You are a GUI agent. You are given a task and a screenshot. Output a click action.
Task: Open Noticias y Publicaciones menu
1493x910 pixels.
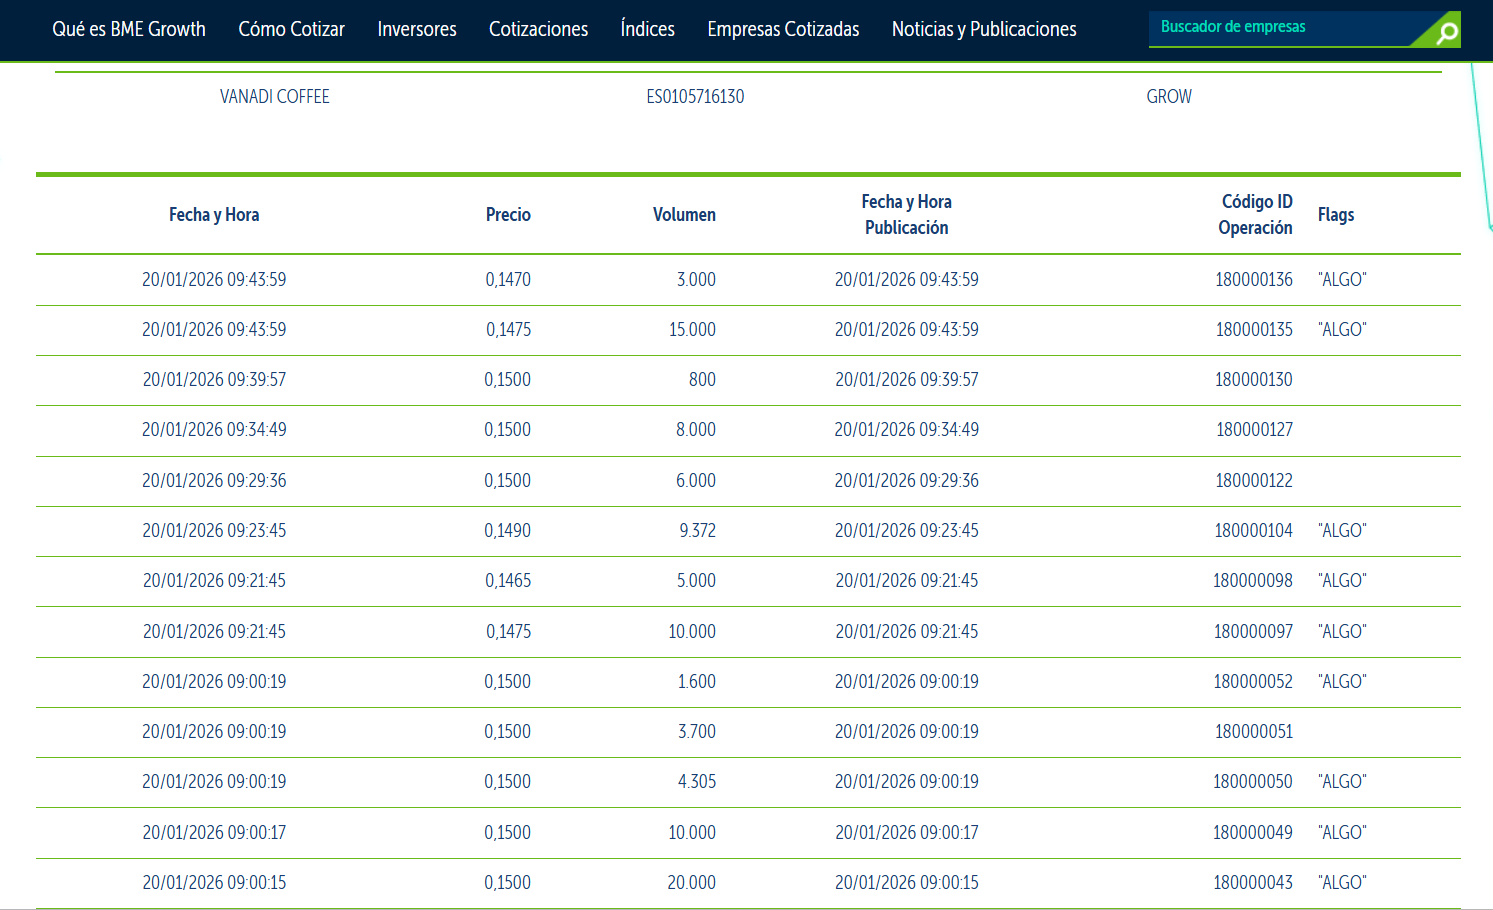tap(984, 30)
